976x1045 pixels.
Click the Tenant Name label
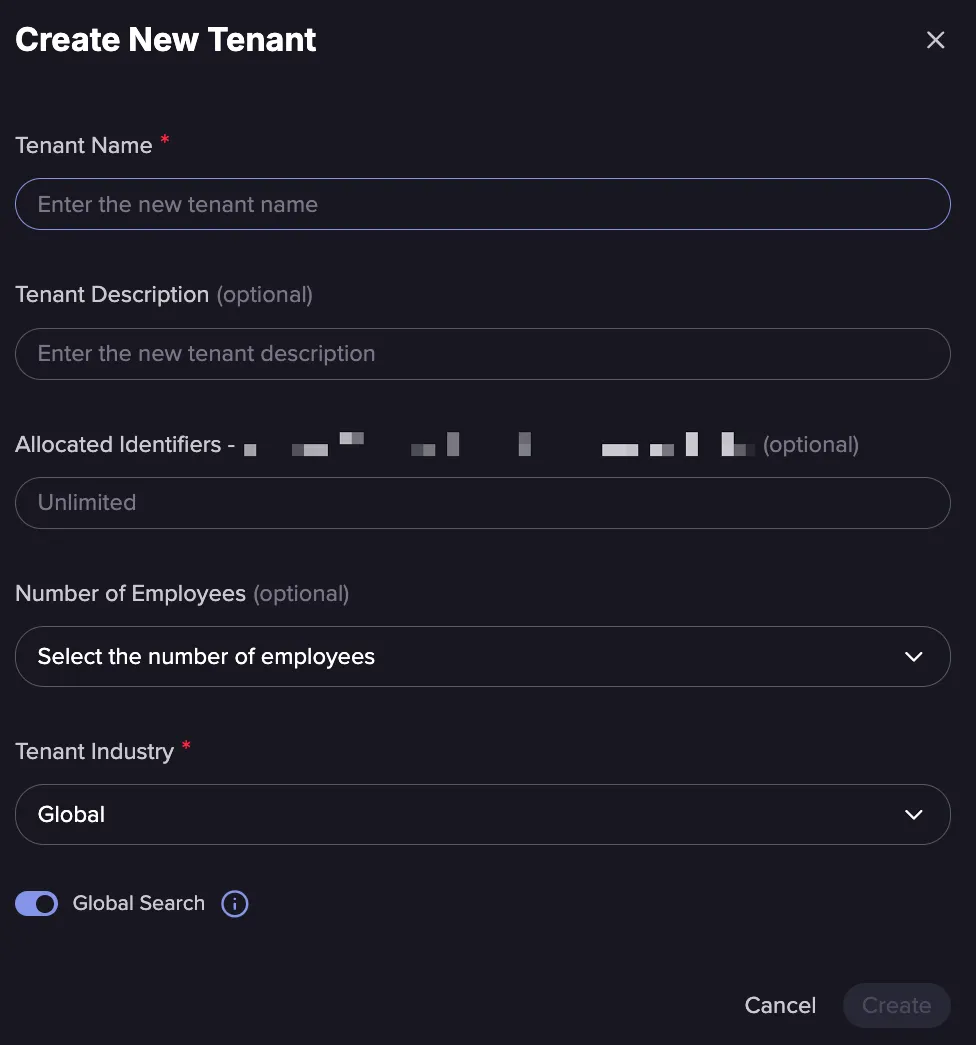[x=84, y=145]
